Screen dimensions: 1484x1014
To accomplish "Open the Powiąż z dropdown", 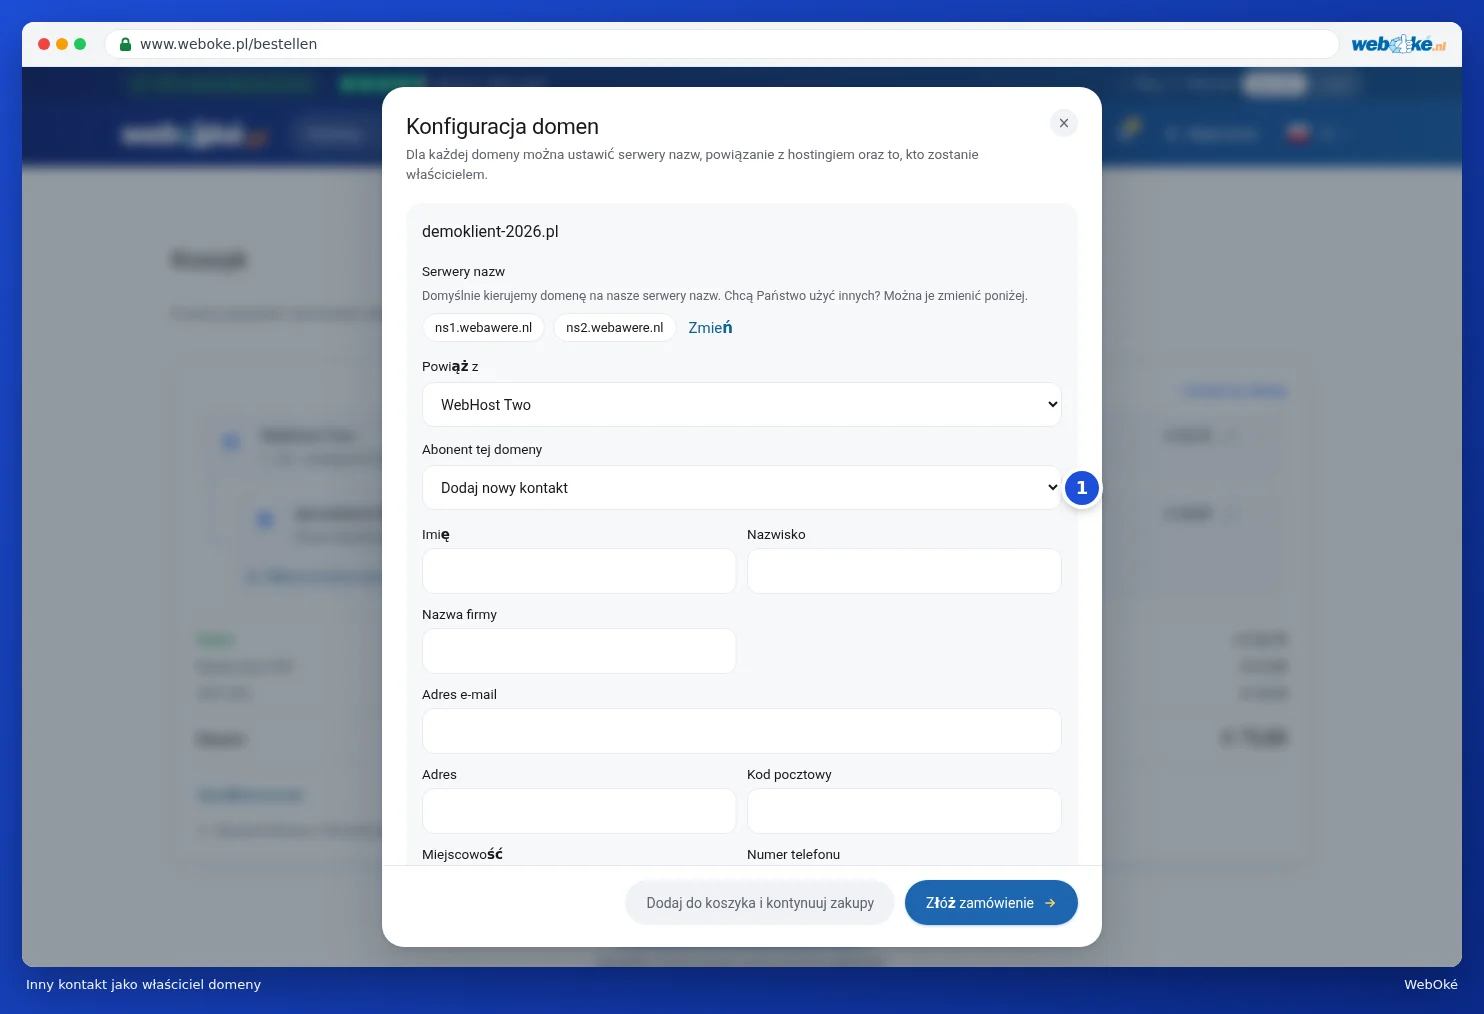I will point(742,405).
